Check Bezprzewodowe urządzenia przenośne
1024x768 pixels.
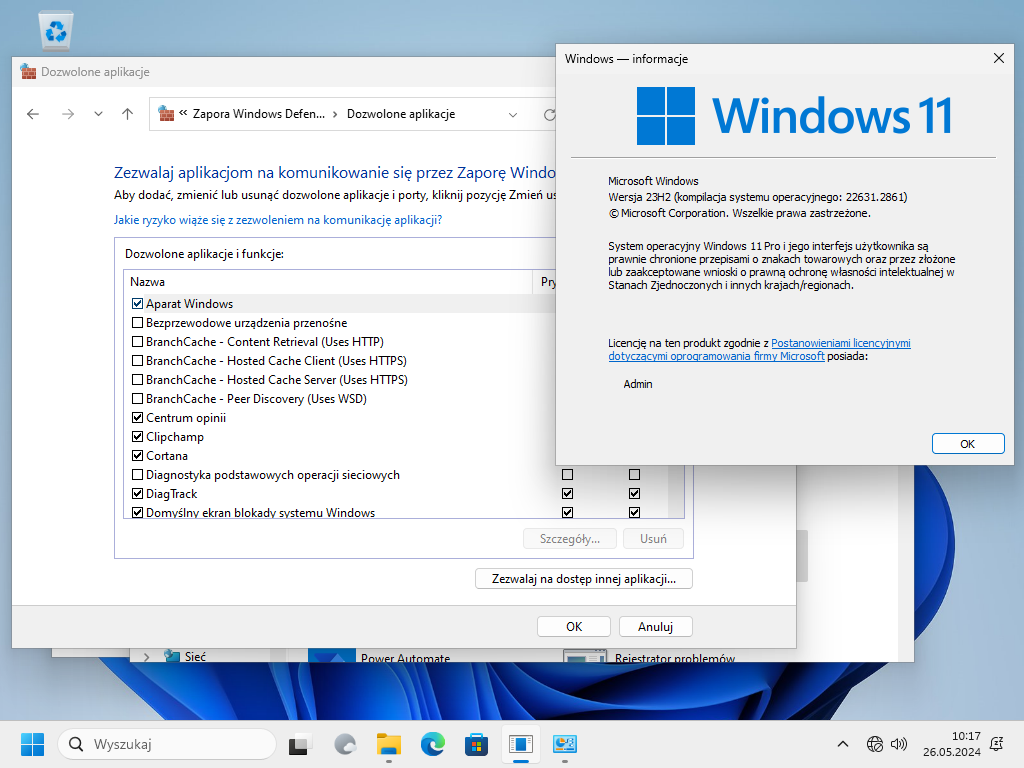(137, 323)
